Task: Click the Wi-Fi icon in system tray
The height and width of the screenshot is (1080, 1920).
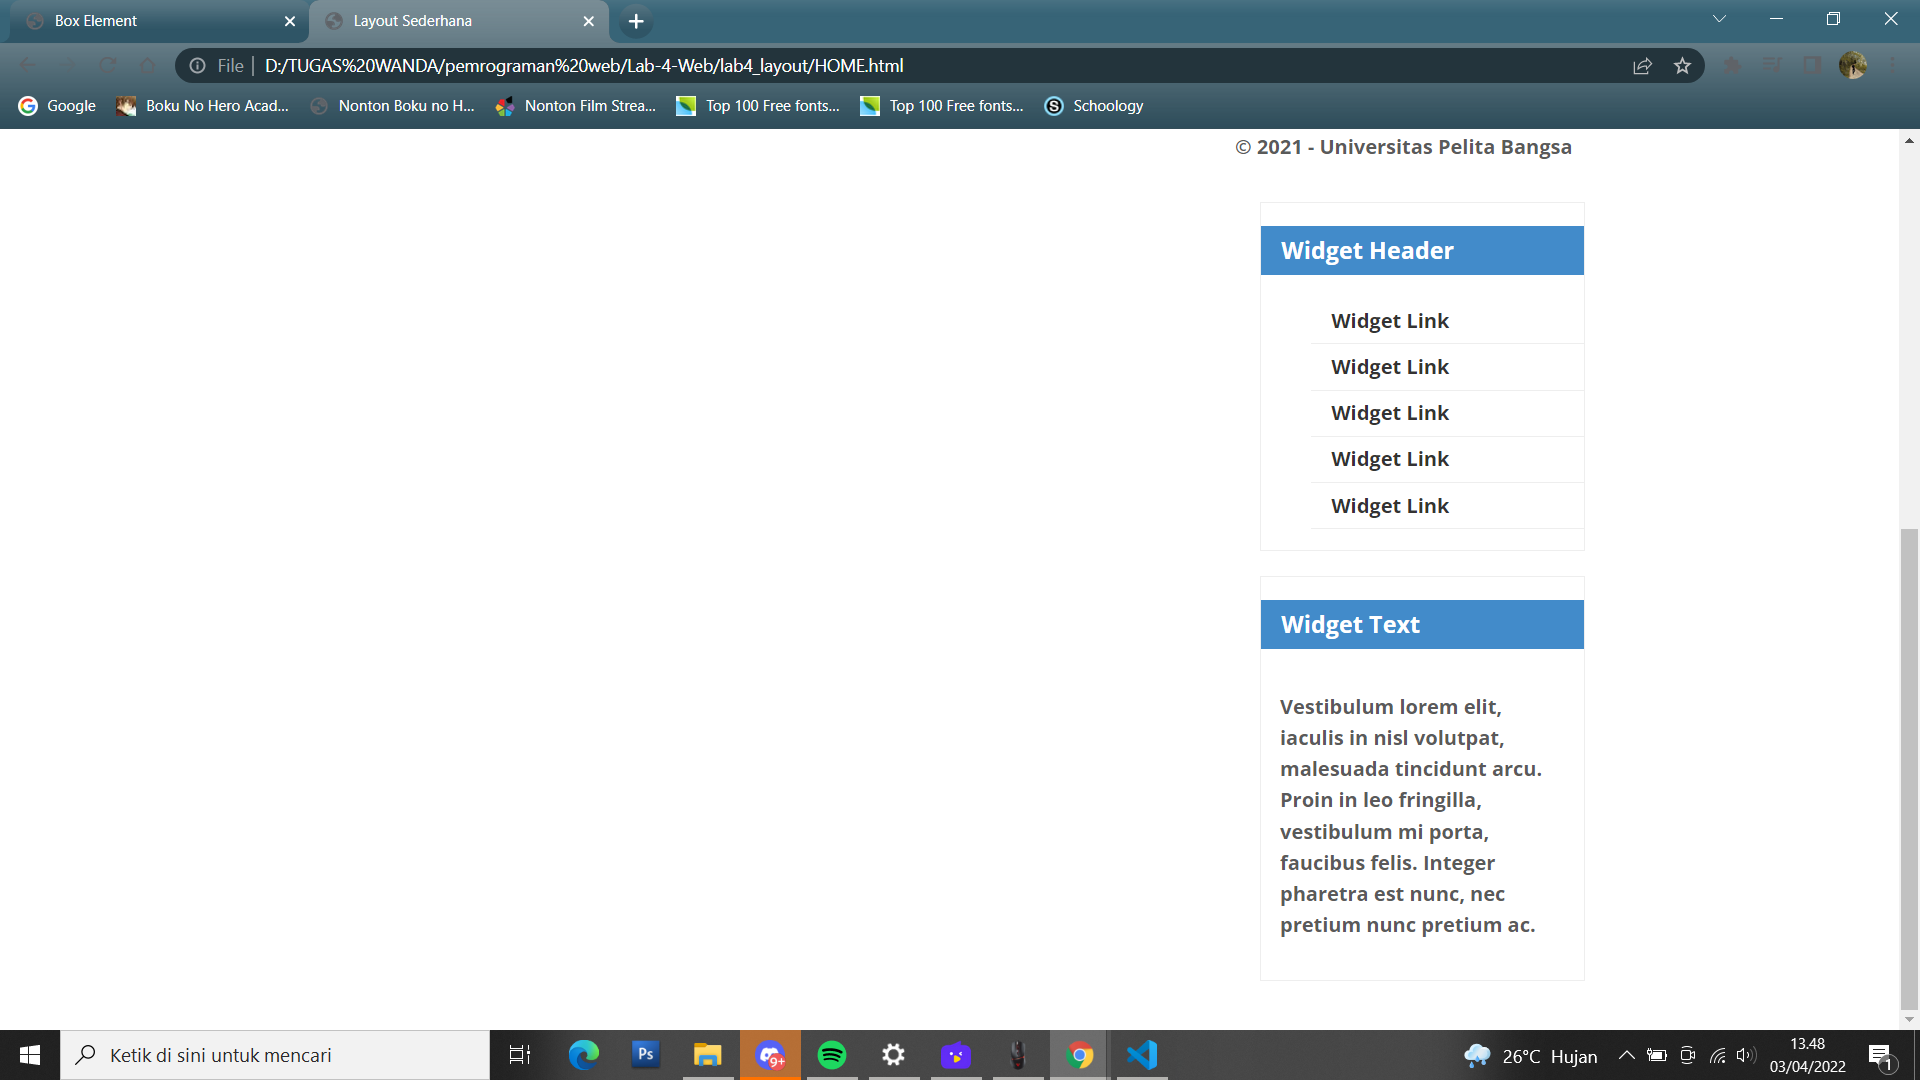Action: coord(1718,1054)
